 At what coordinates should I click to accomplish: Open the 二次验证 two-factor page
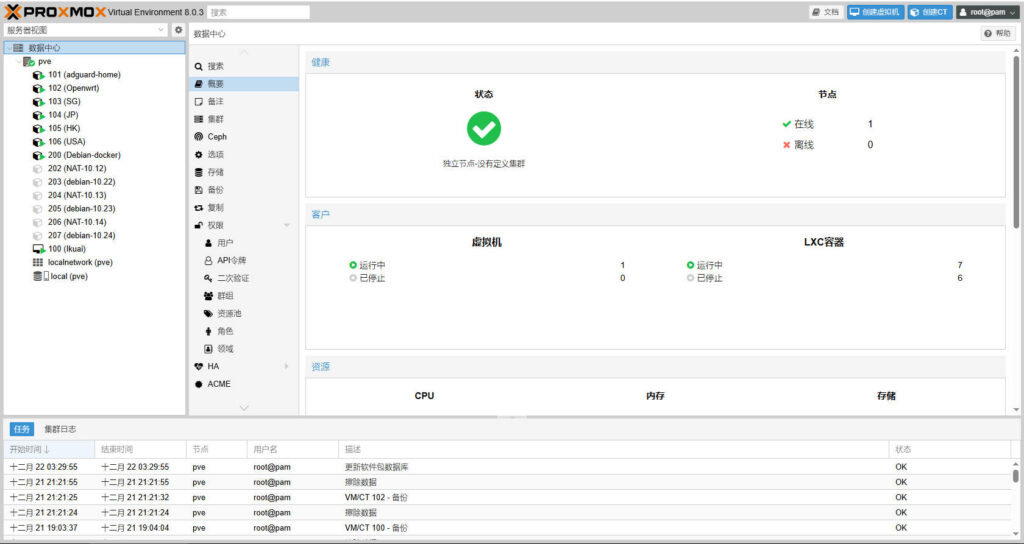[233, 278]
